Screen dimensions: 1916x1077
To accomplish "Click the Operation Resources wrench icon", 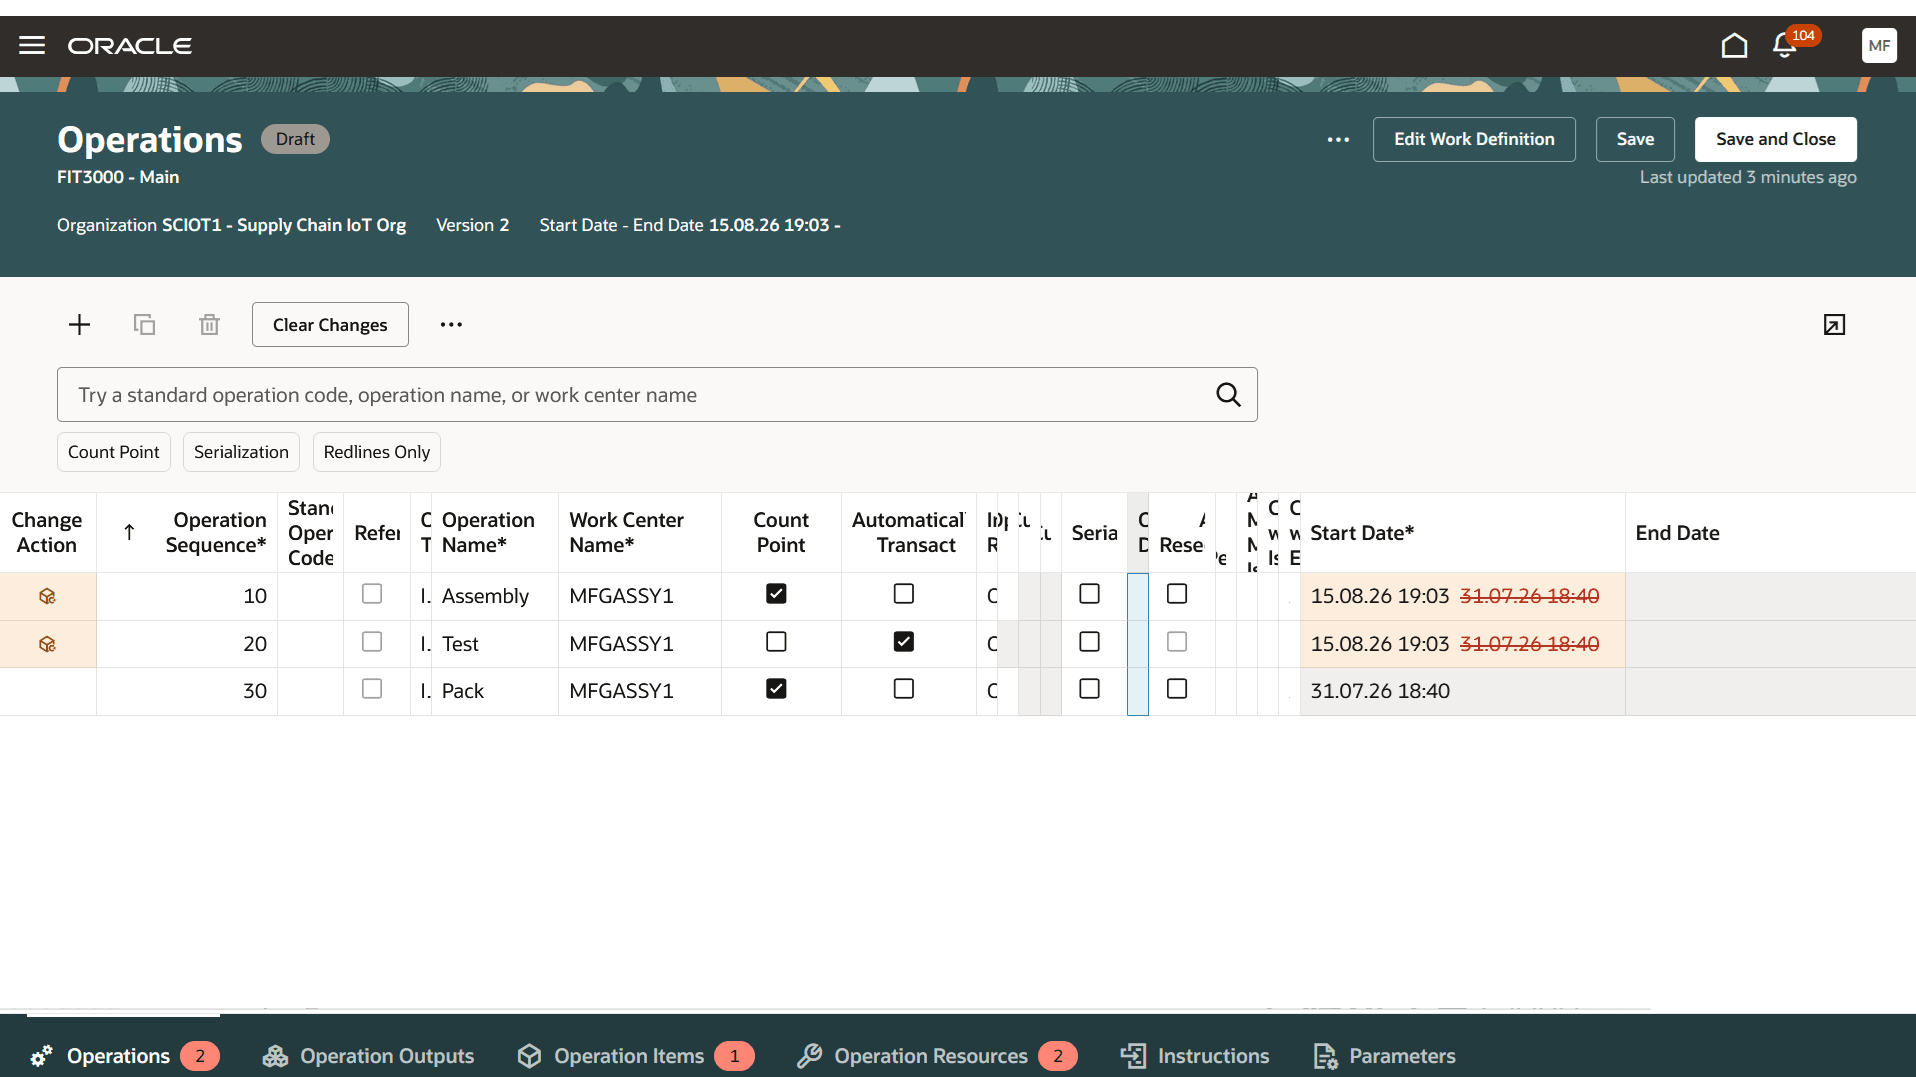I will click(809, 1056).
